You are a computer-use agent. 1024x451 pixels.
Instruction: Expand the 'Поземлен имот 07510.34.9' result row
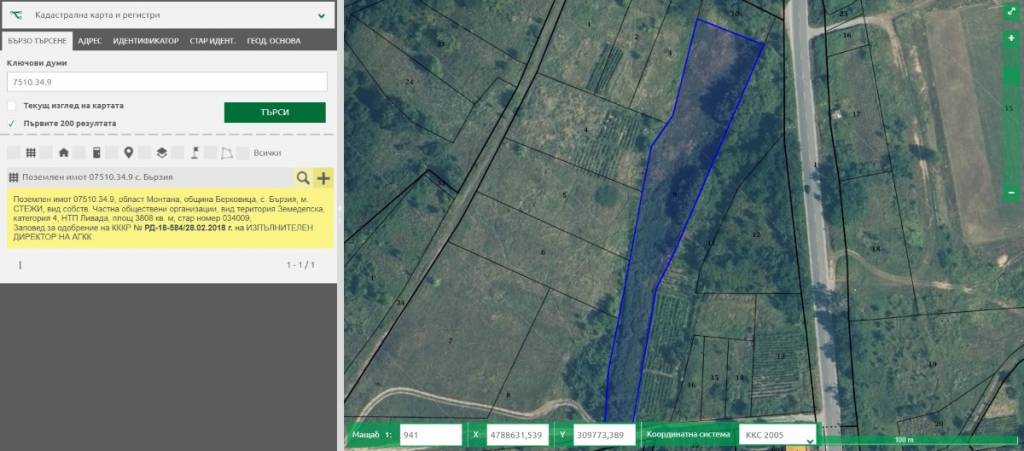pos(150,178)
